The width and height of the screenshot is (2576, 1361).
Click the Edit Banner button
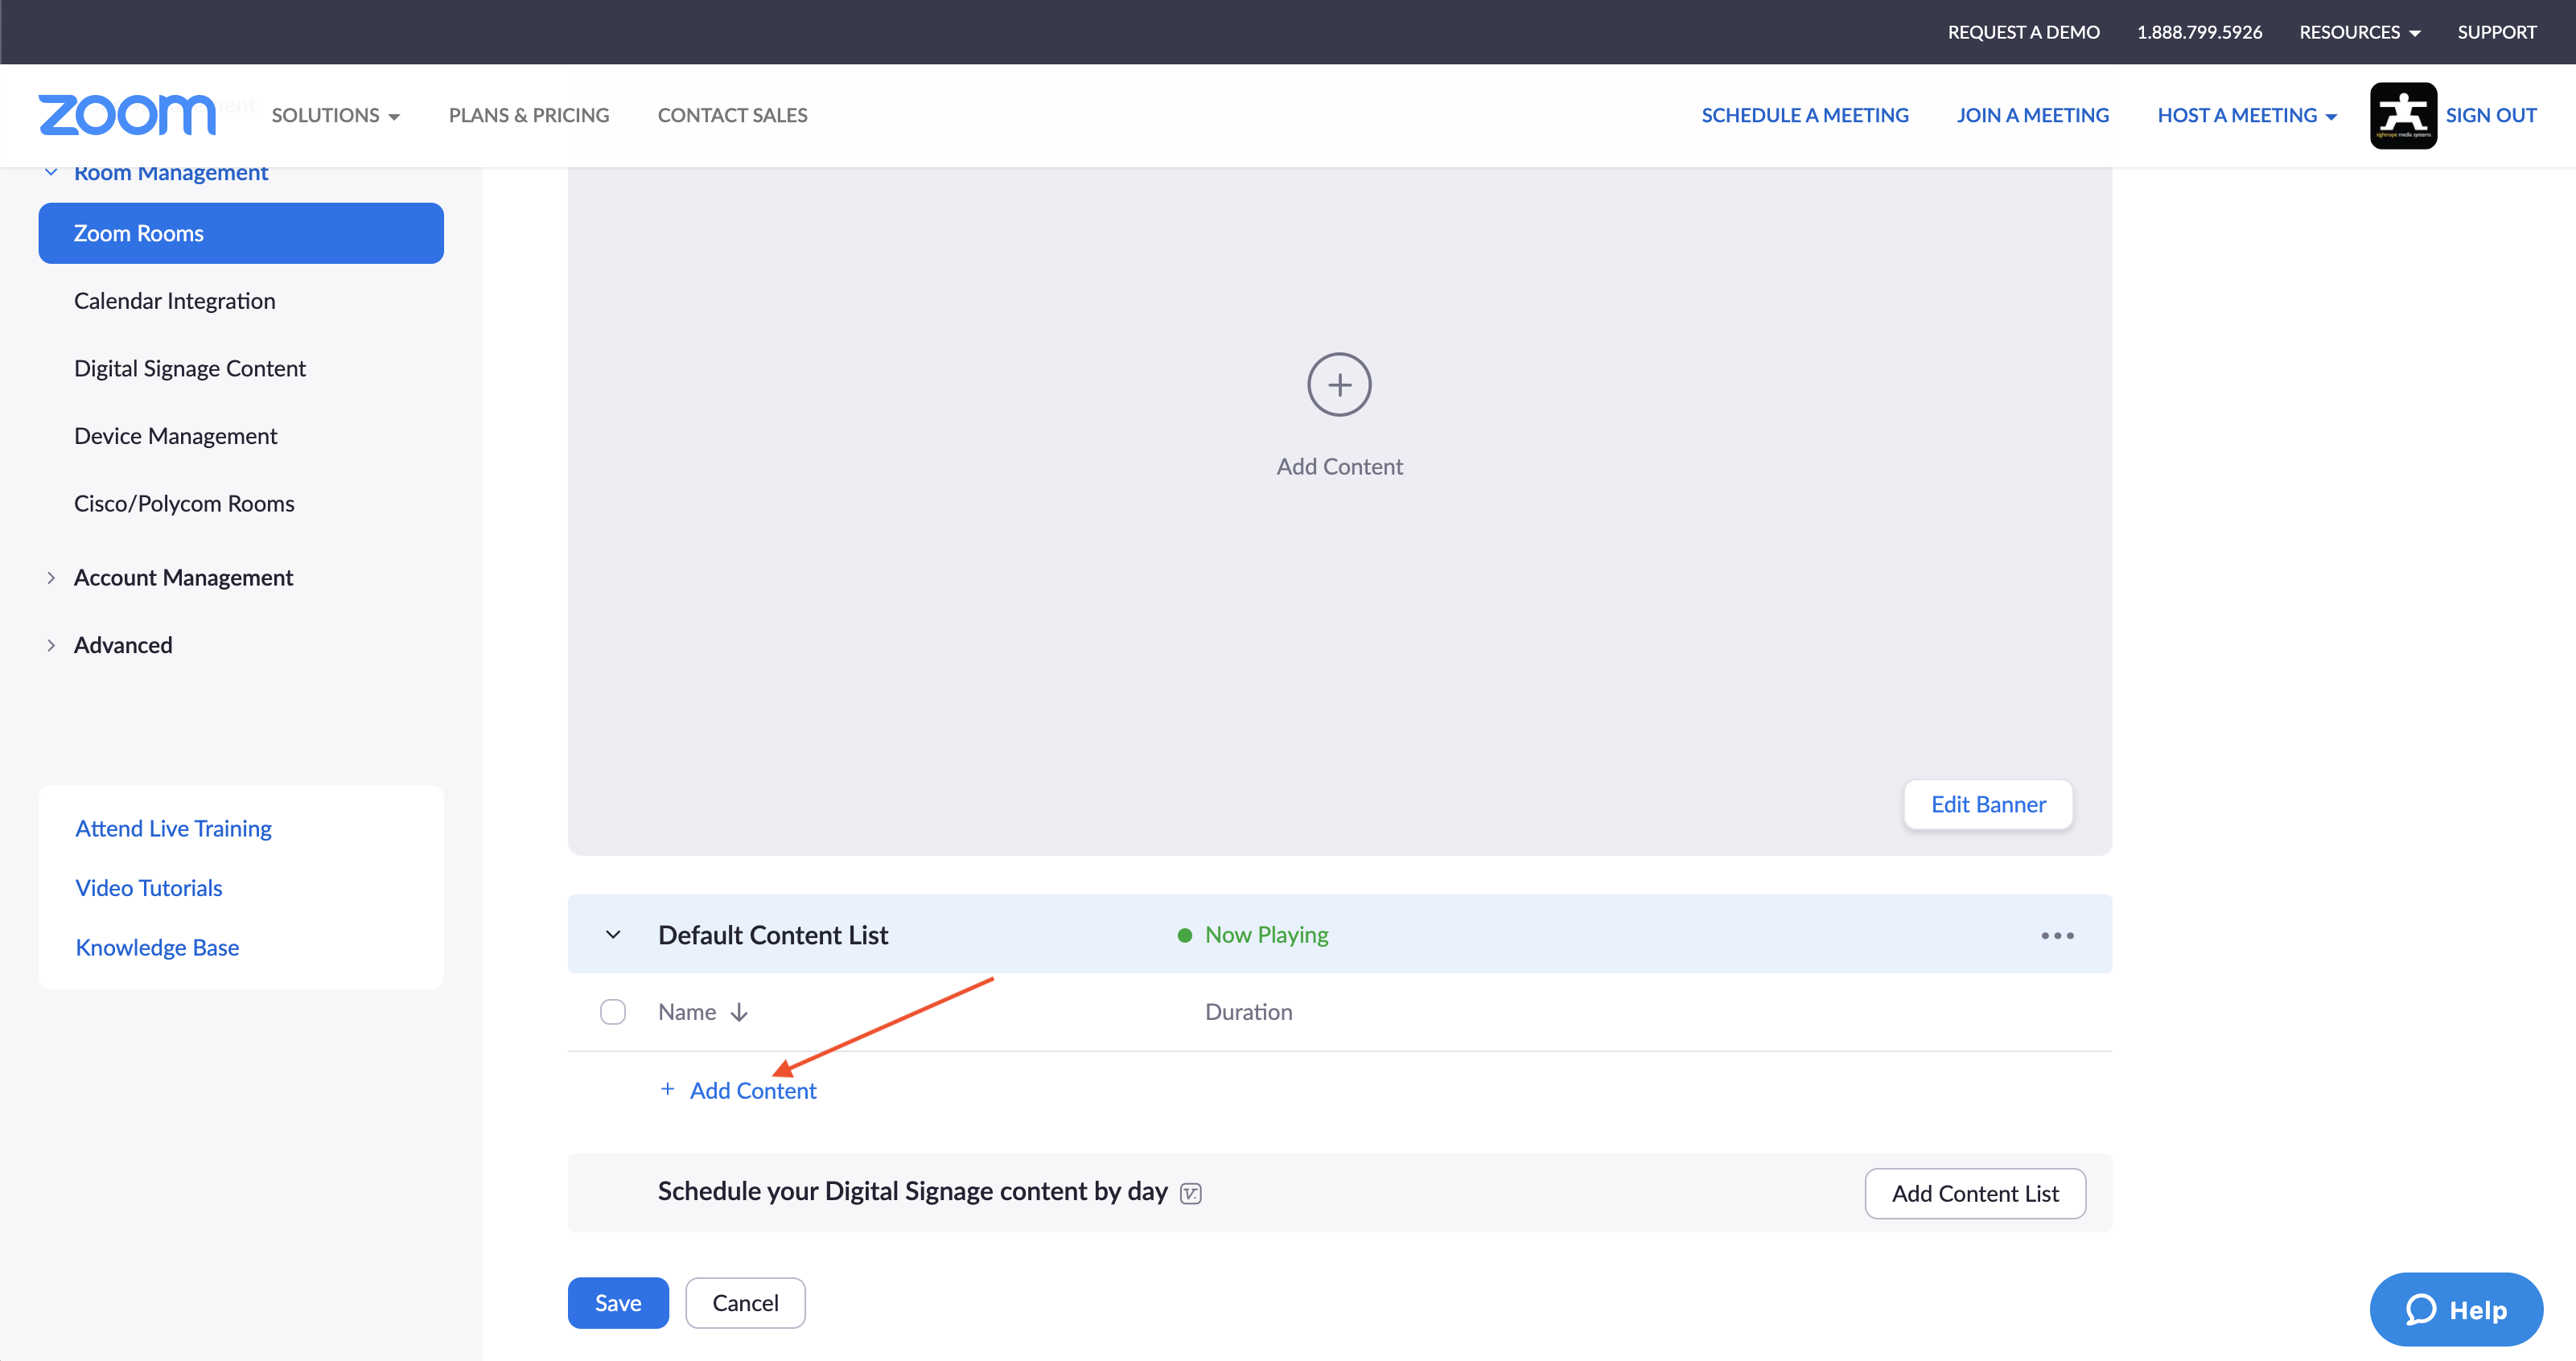(1988, 804)
